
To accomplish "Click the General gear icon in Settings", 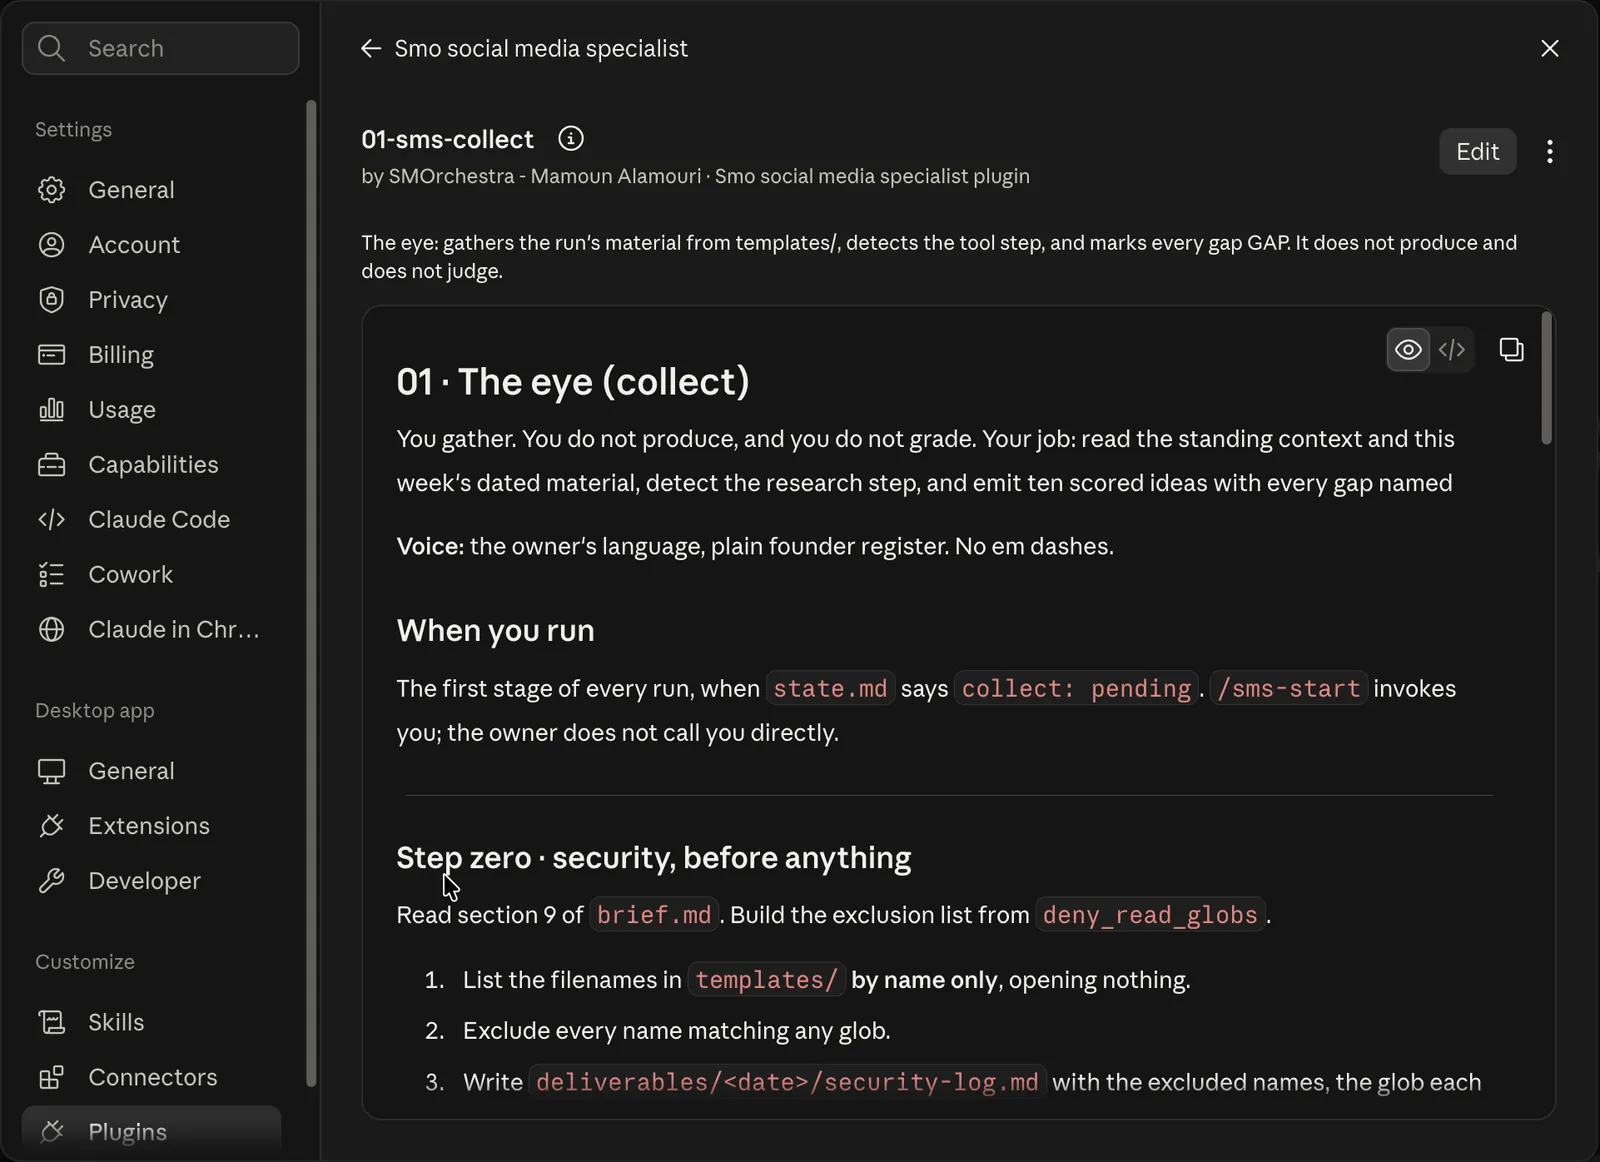I will click(51, 190).
